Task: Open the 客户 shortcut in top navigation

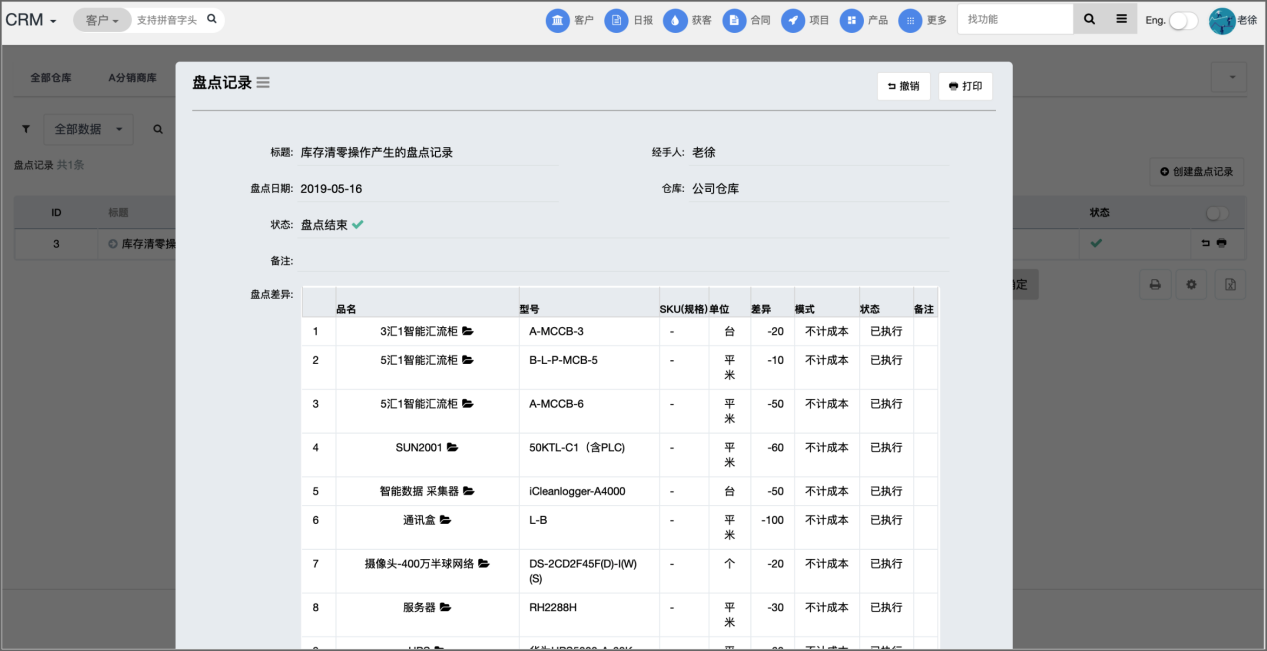Action: [x=570, y=20]
